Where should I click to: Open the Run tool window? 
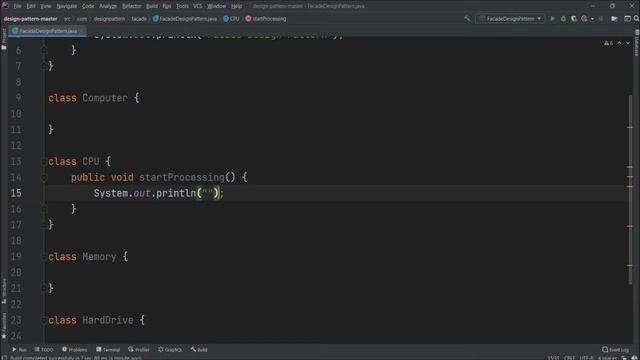tap(19, 349)
